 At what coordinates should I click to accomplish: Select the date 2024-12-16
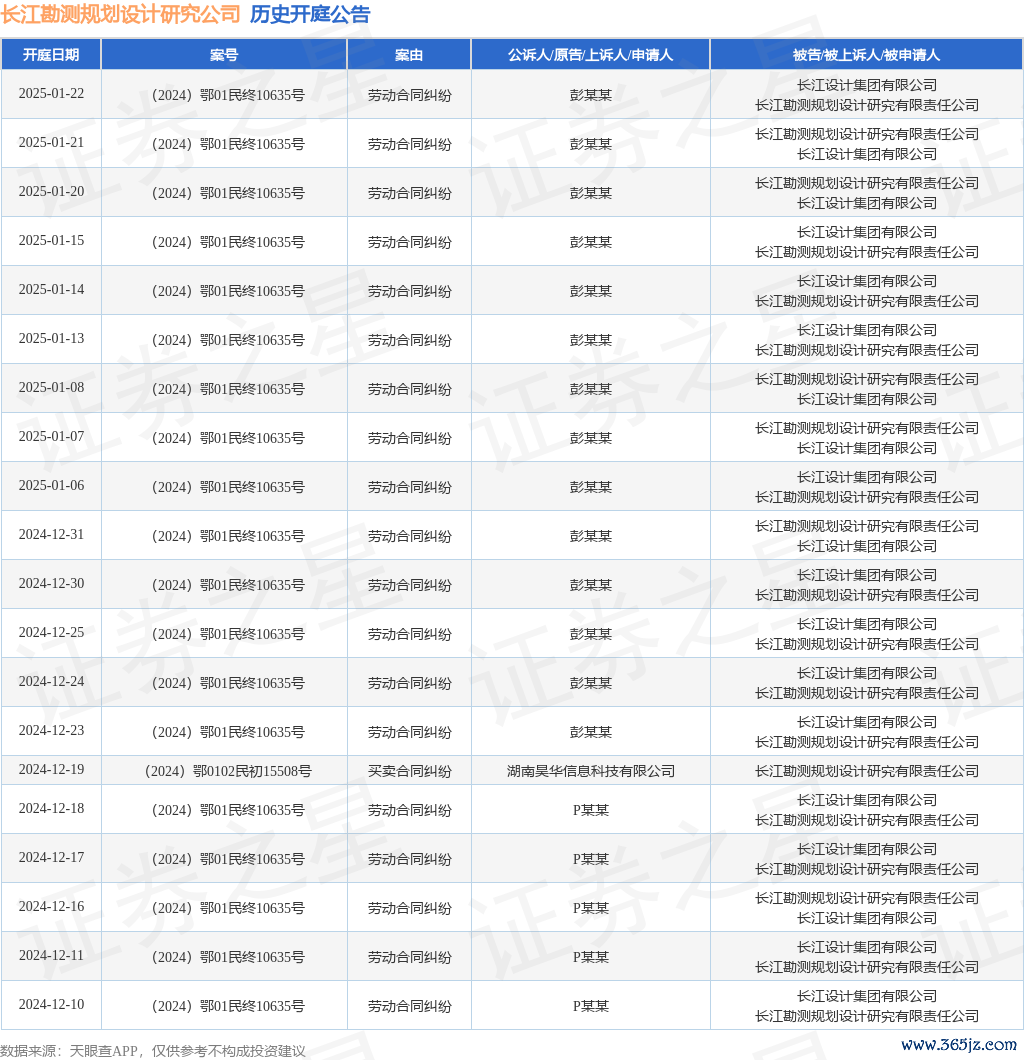[x=51, y=907]
